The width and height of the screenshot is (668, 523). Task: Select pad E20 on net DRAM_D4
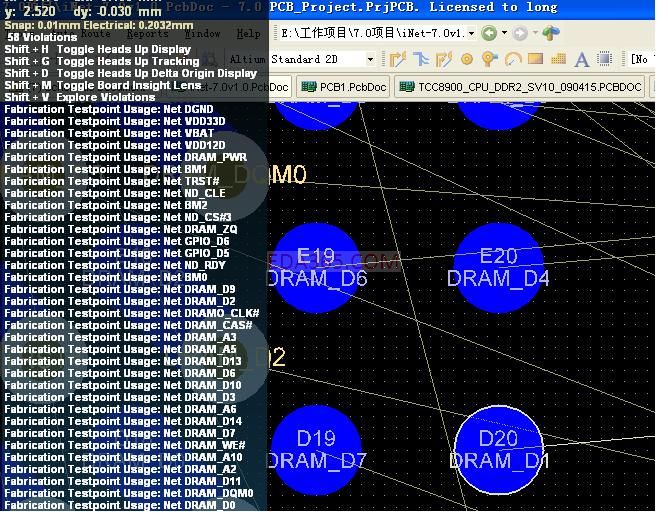(498, 267)
